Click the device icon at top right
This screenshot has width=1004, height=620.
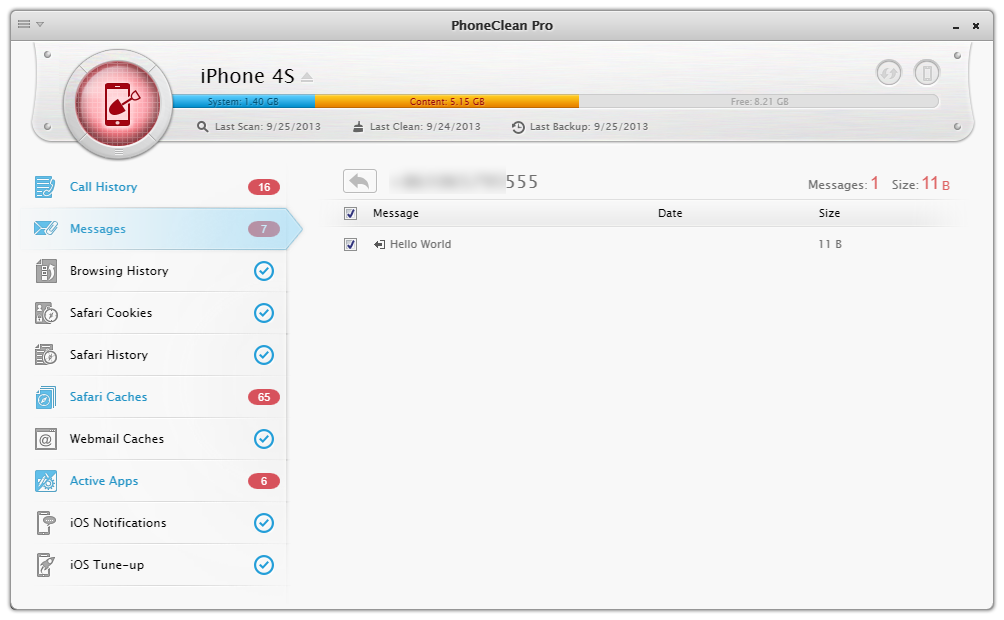pyautogui.click(x=927, y=72)
